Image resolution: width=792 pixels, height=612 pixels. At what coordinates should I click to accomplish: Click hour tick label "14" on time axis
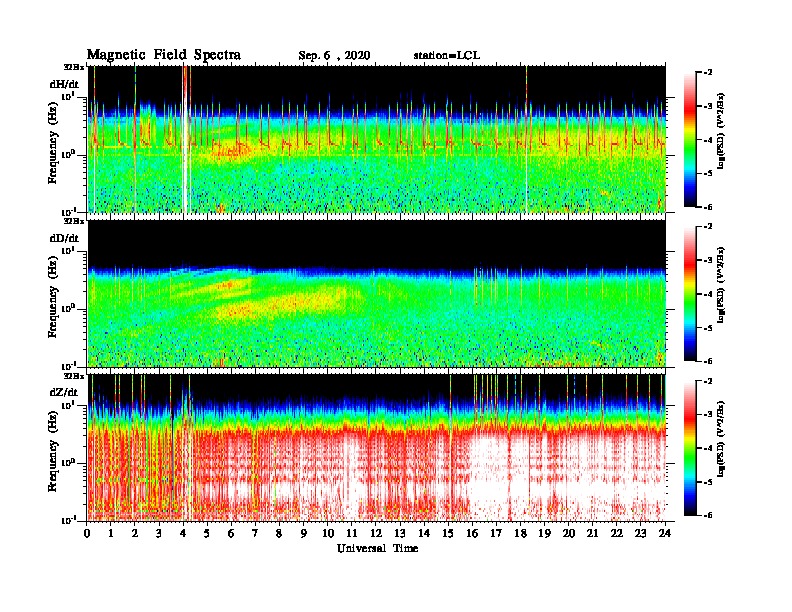pos(424,534)
